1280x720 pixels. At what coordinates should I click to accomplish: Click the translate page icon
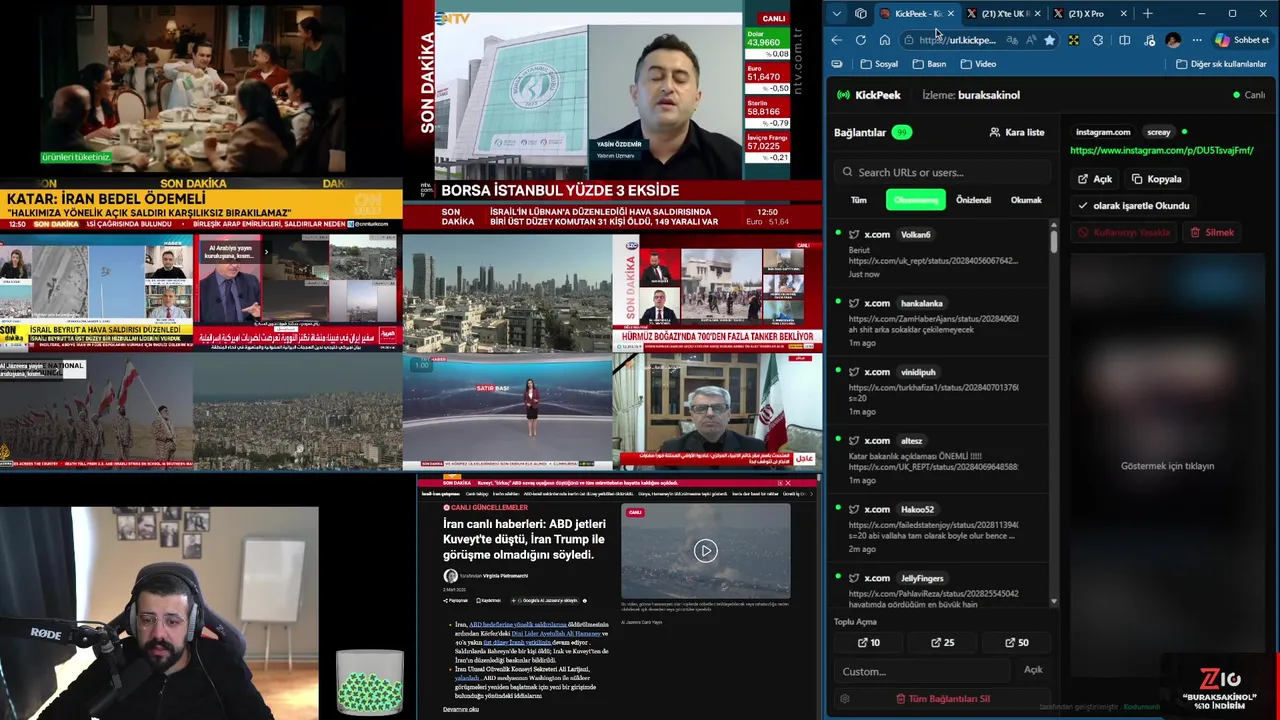(1013, 40)
